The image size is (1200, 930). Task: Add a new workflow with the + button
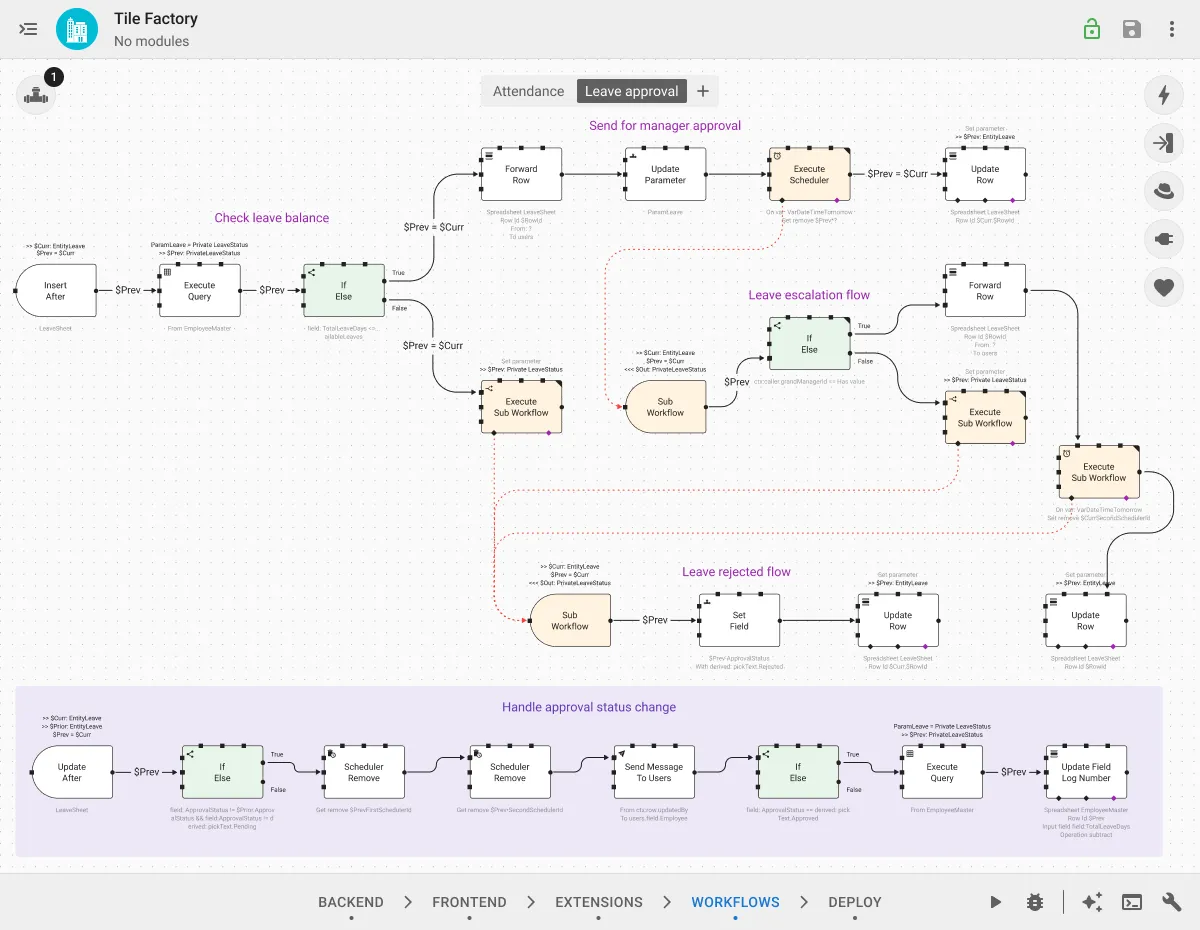point(703,90)
